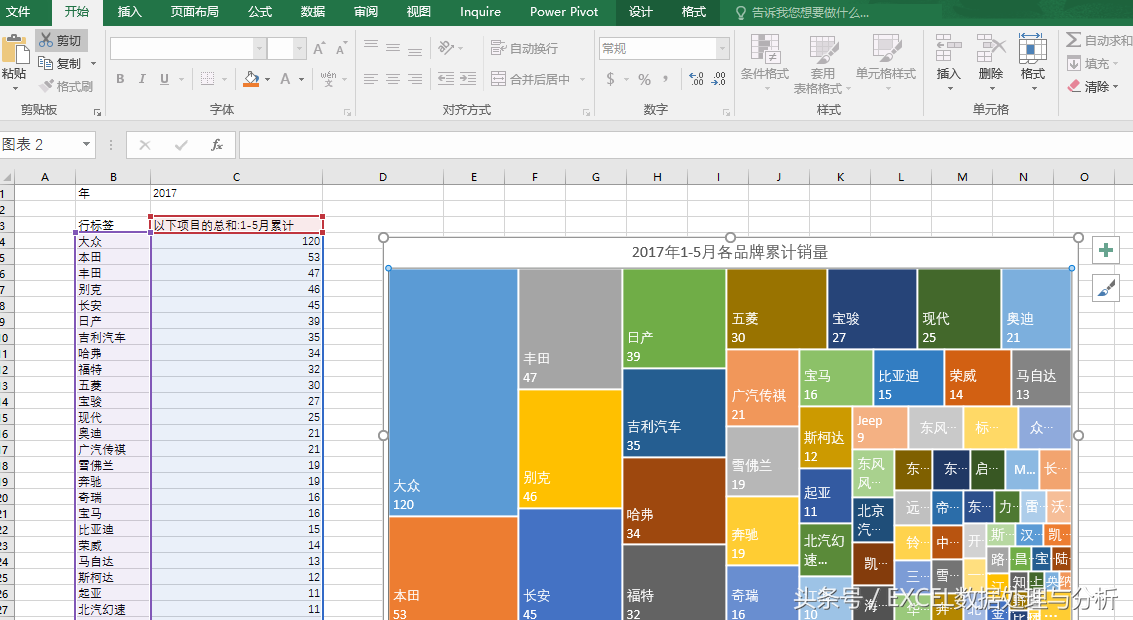Align text left in cell

tap(371, 79)
